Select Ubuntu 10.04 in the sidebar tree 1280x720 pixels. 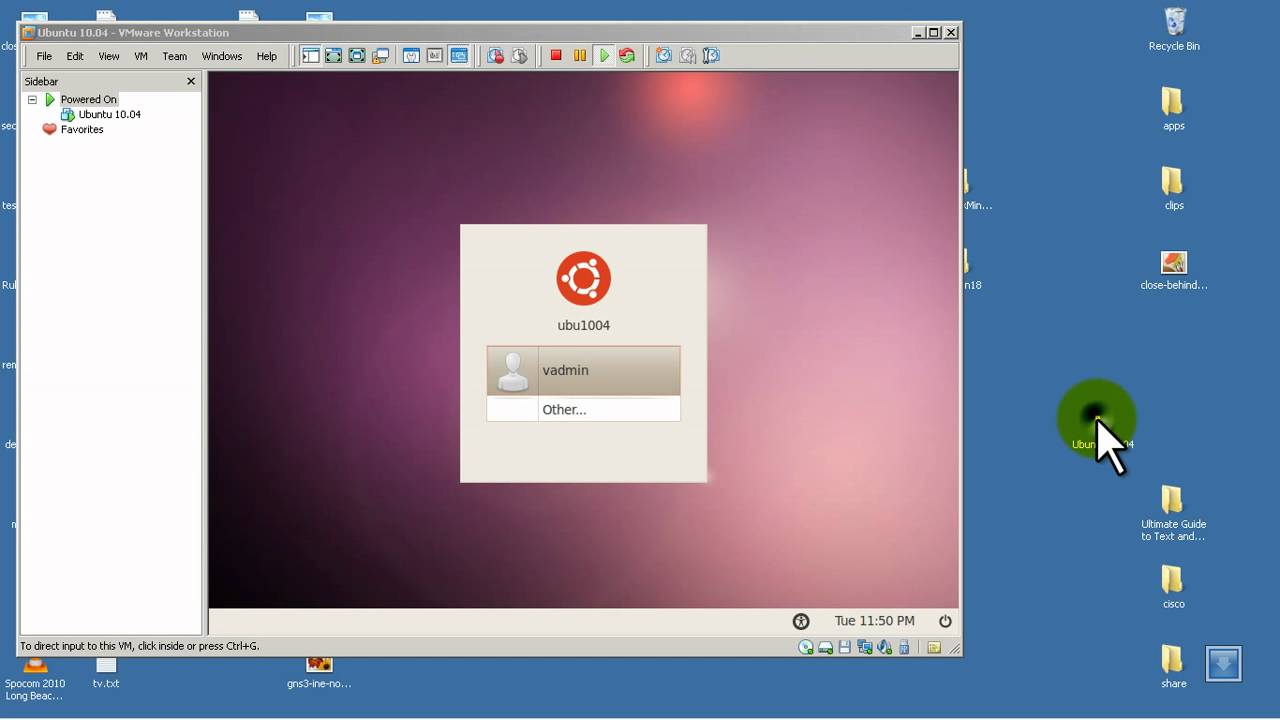[109, 114]
